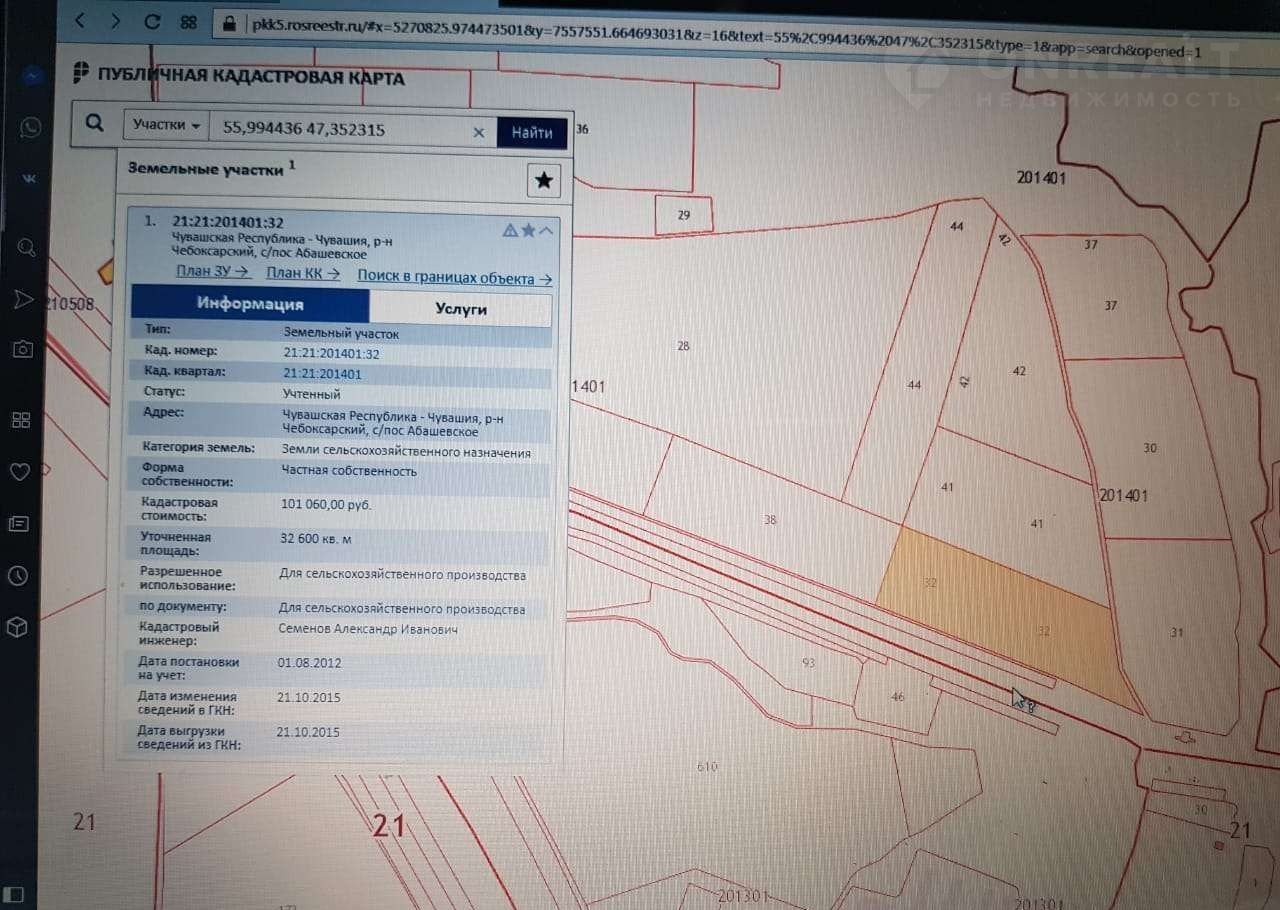Viewport: 1280px width, 910px height.
Task: Open bookmarks heart icon in sidebar
Action: click(19, 471)
